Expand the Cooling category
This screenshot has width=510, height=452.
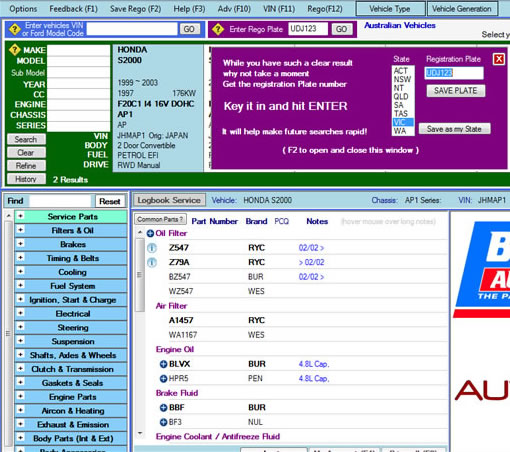[x=20, y=271]
